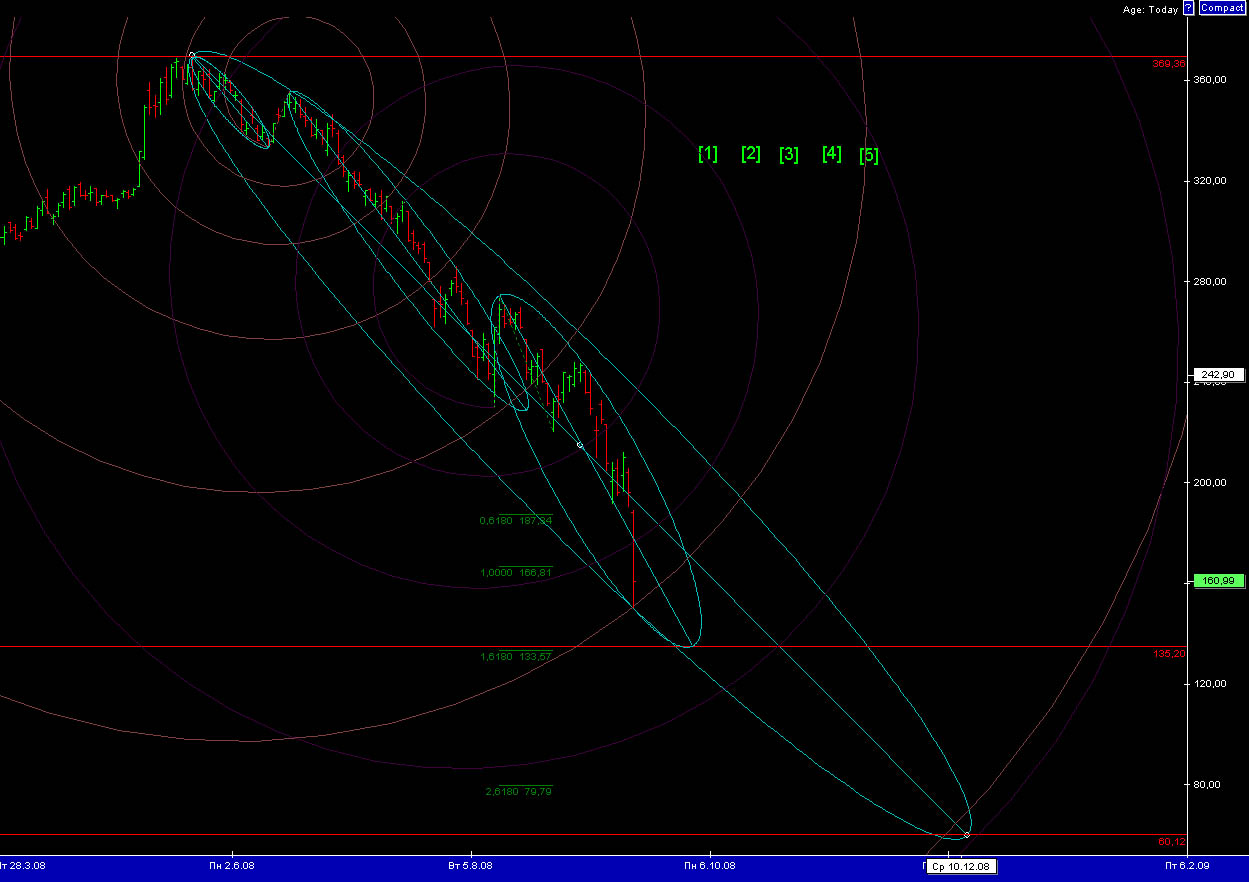Click the red 60,12 price level label

click(x=1172, y=841)
